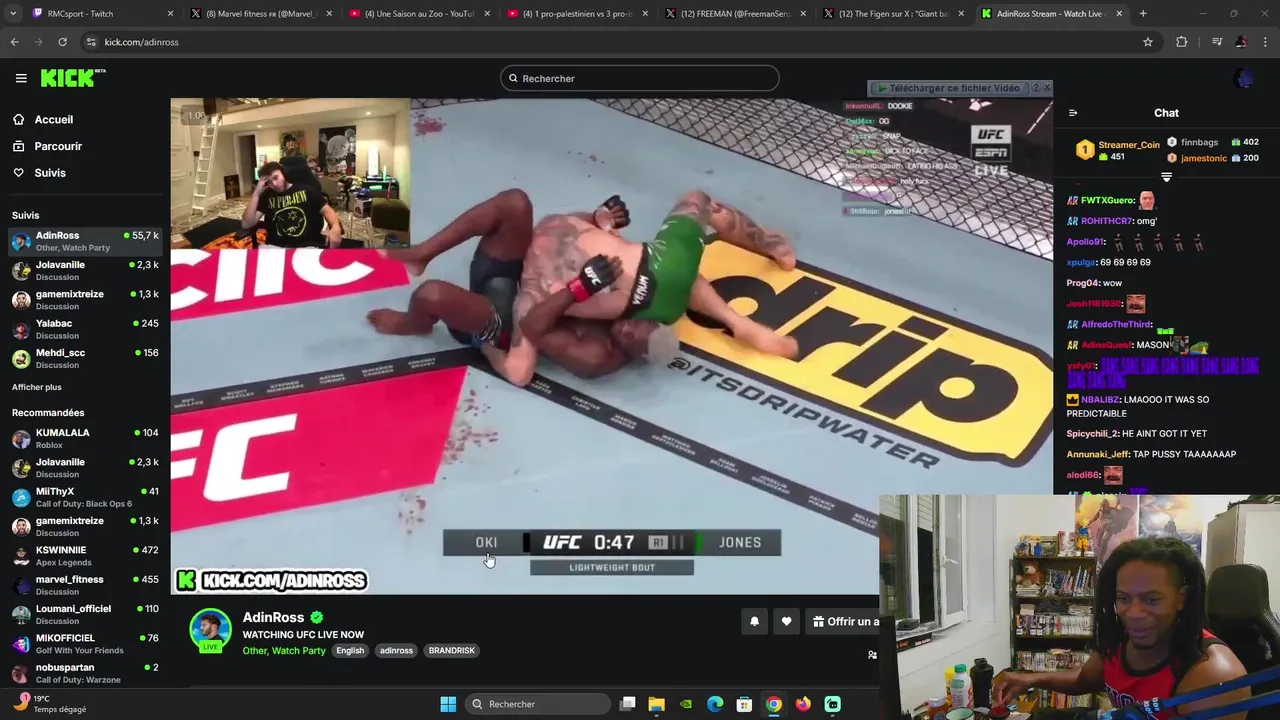Click chat username FWTXGuero
The width and height of the screenshot is (1280, 720).
(x=1107, y=200)
